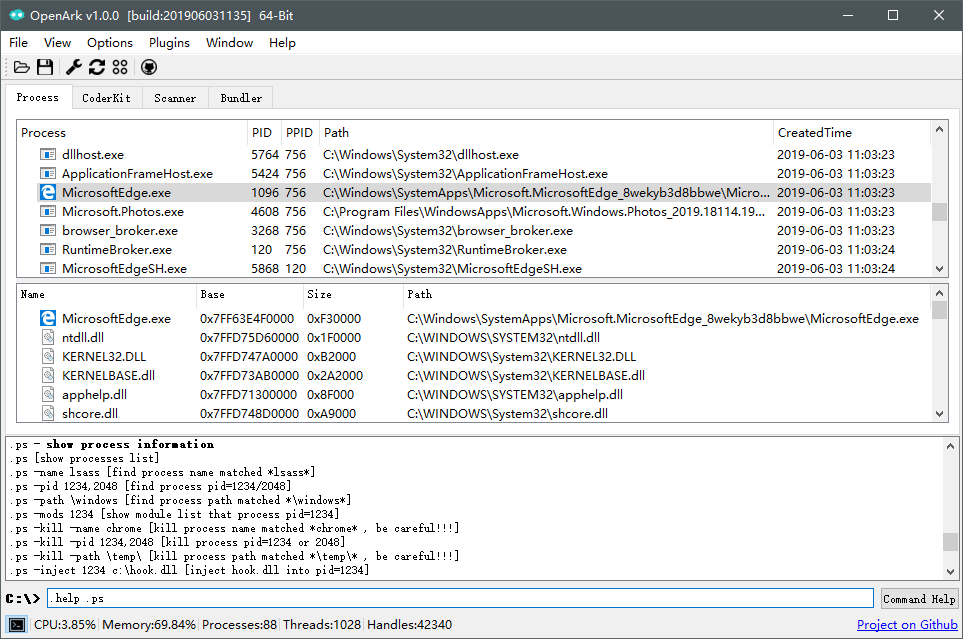The height and width of the screenshot is (639, 963).
Task: Click the console icon in status bar
Action: click(17, 625)
